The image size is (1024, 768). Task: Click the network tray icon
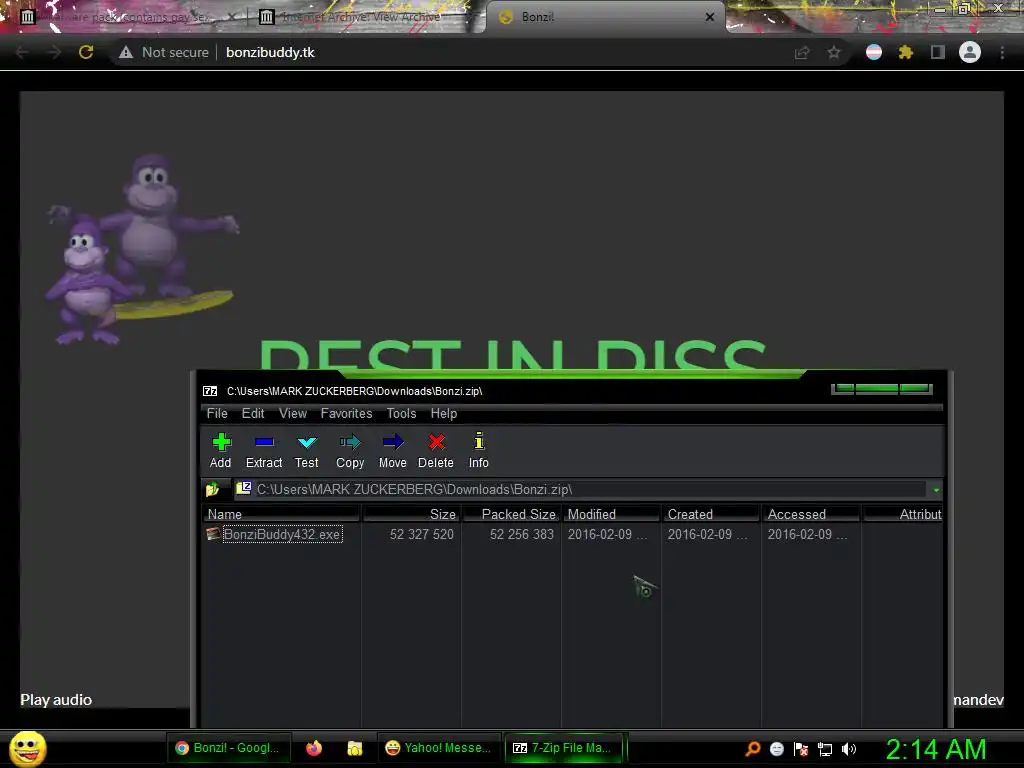click(825, 749)
